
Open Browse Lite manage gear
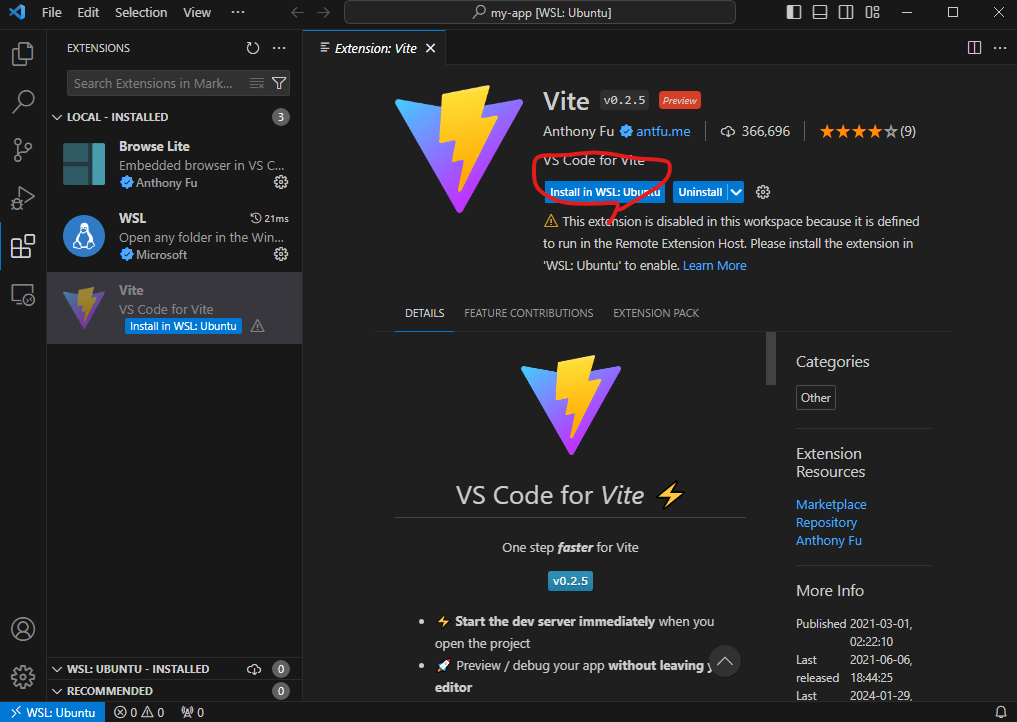(x=281, y=182)
